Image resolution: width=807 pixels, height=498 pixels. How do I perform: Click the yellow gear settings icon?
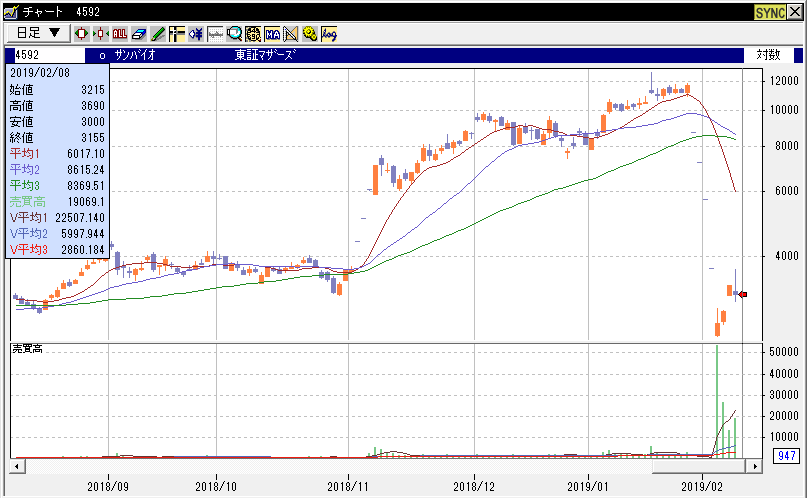pos(309,33)
